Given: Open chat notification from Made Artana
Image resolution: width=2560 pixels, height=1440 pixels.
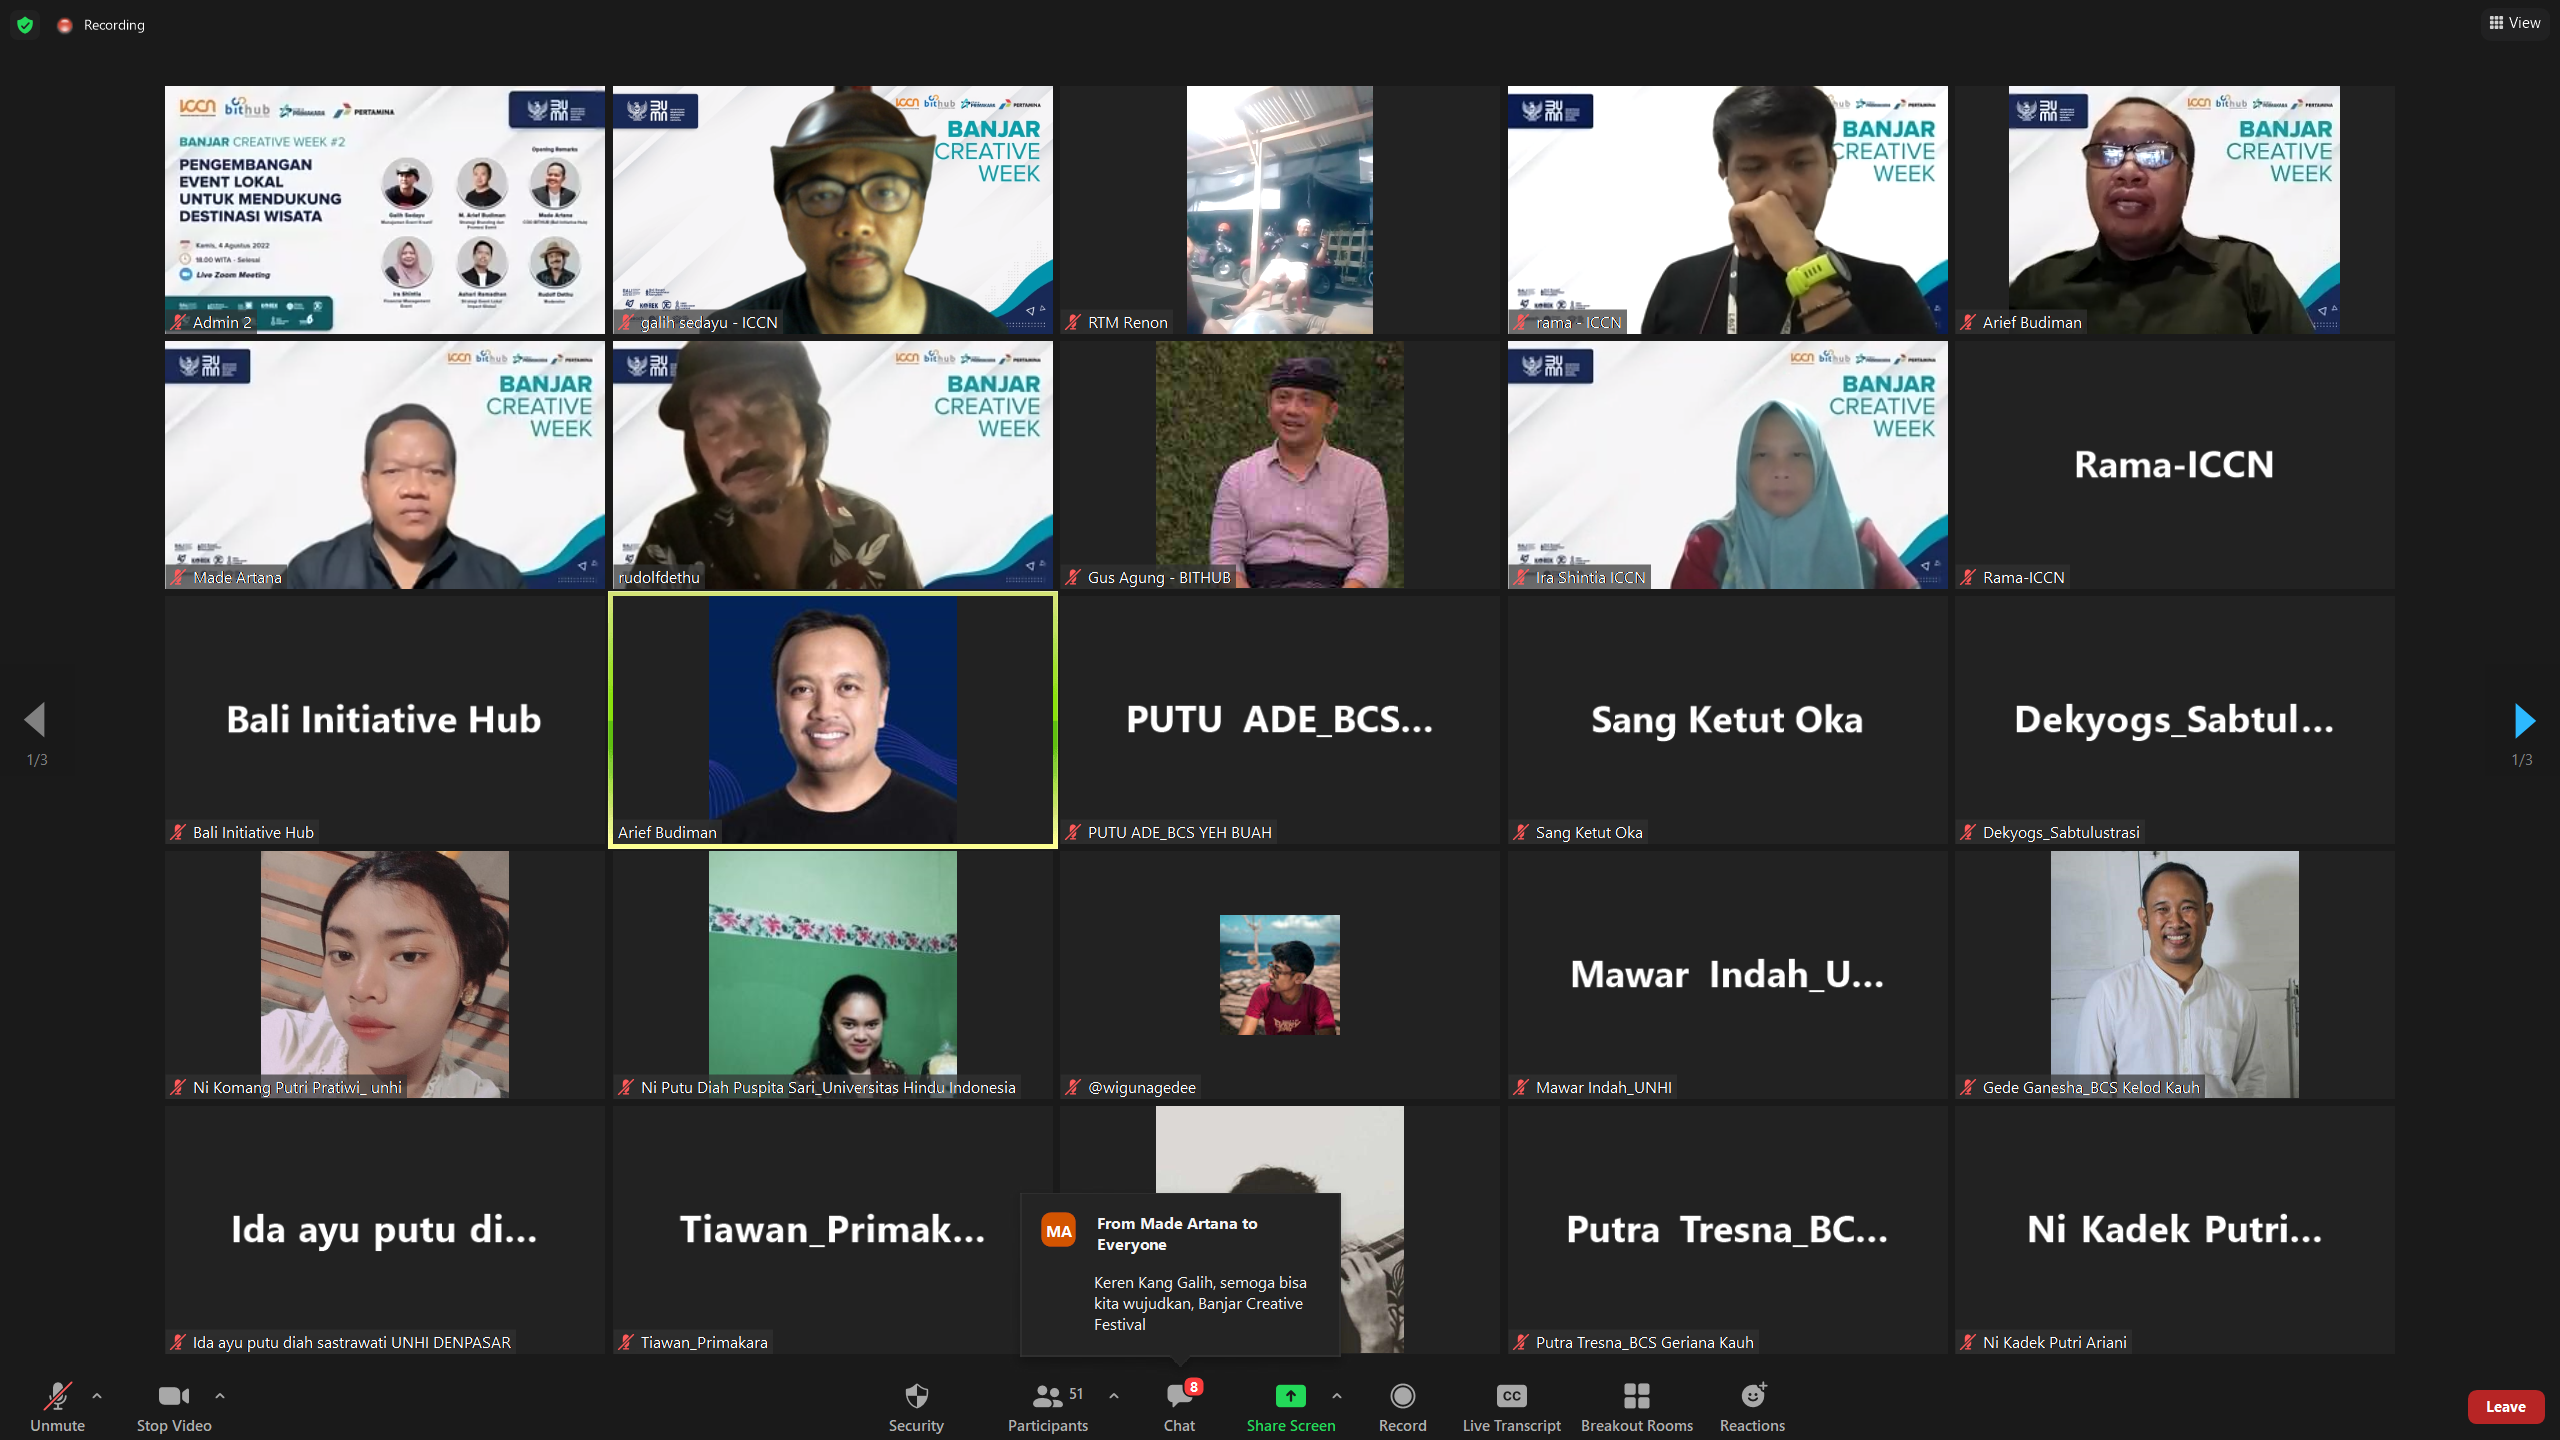Looking at the screenshot, I should click(1180, 1274).
